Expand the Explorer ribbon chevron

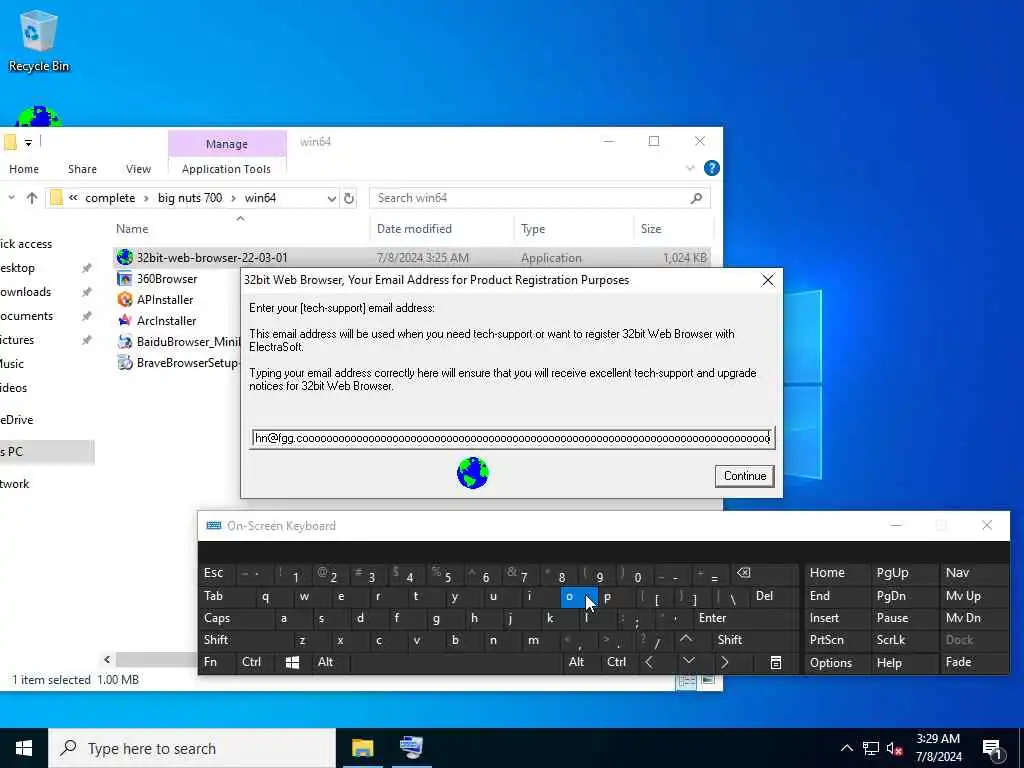[x=690, y=168]
